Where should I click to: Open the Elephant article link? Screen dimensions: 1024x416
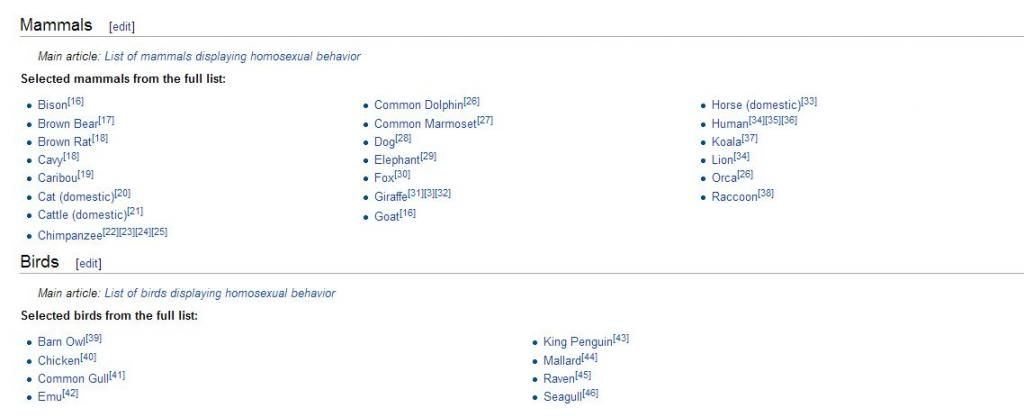(x=396, y=160)
